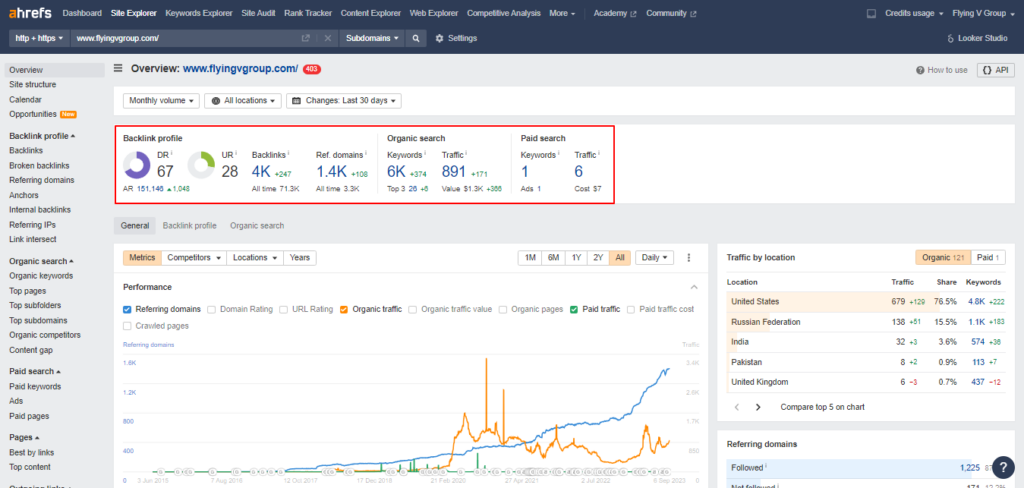Click the three-dot chart options icon
This screenshot has height=488, width=1024.
click(688, 257)
